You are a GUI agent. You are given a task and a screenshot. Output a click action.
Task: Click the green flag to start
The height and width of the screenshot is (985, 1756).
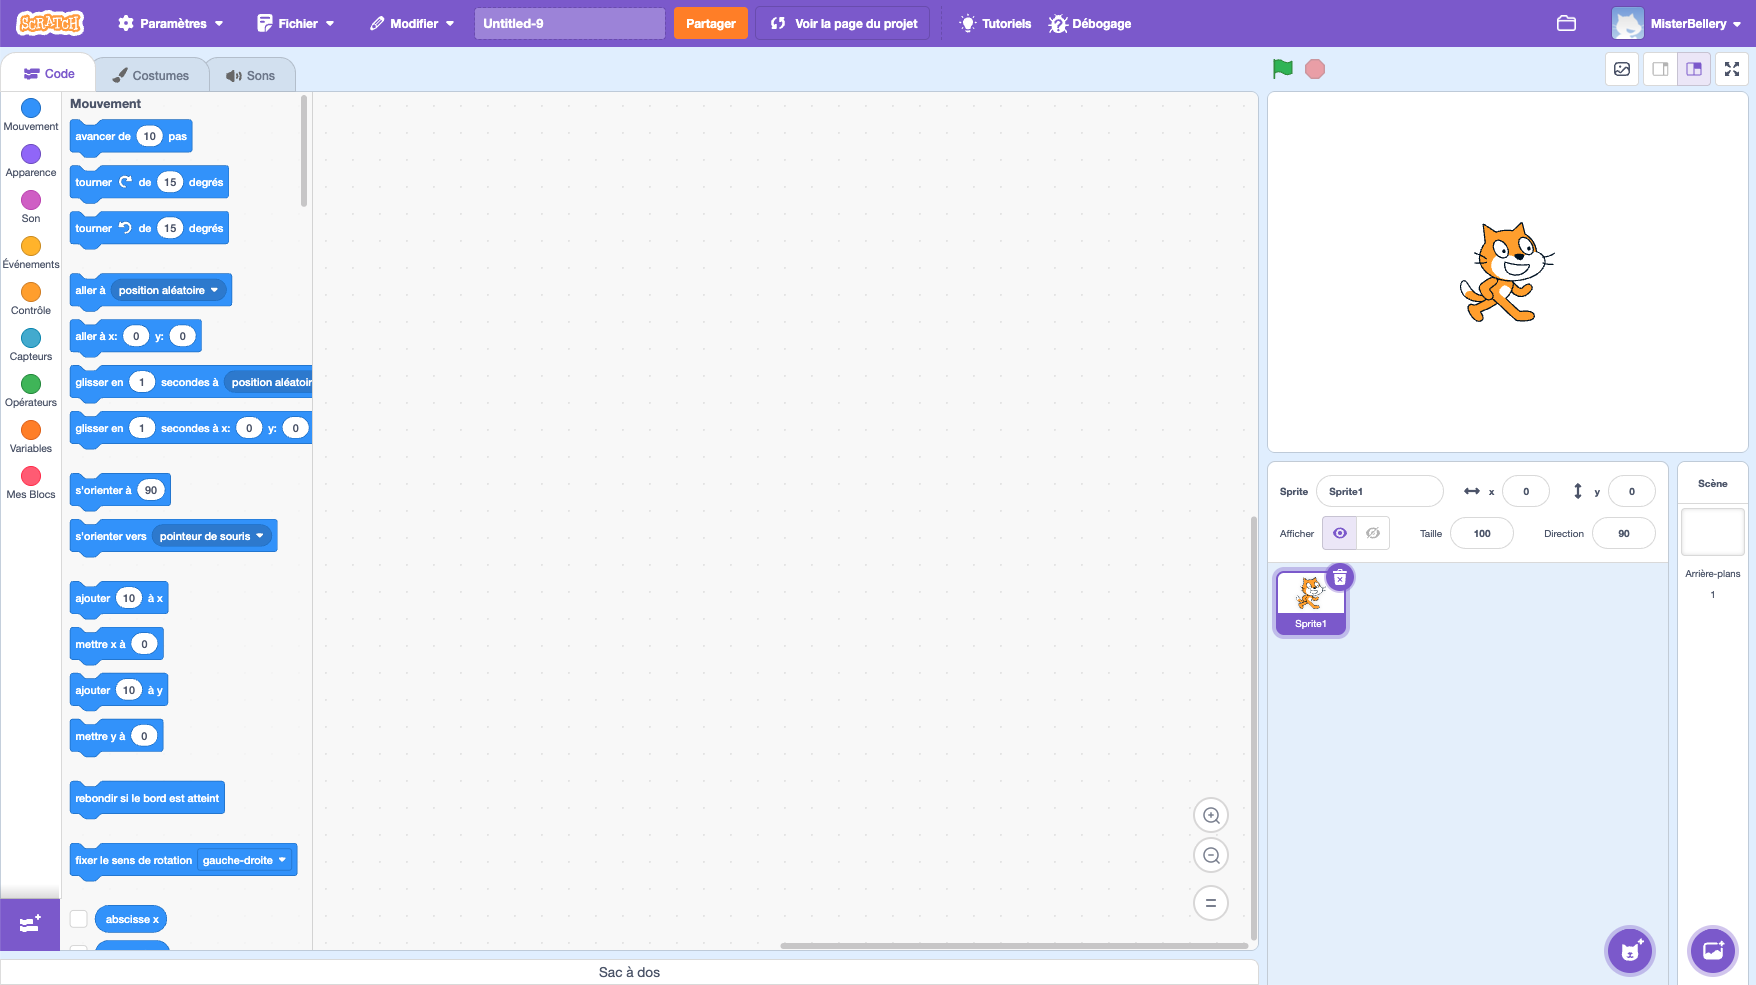tap(1283, 69)
